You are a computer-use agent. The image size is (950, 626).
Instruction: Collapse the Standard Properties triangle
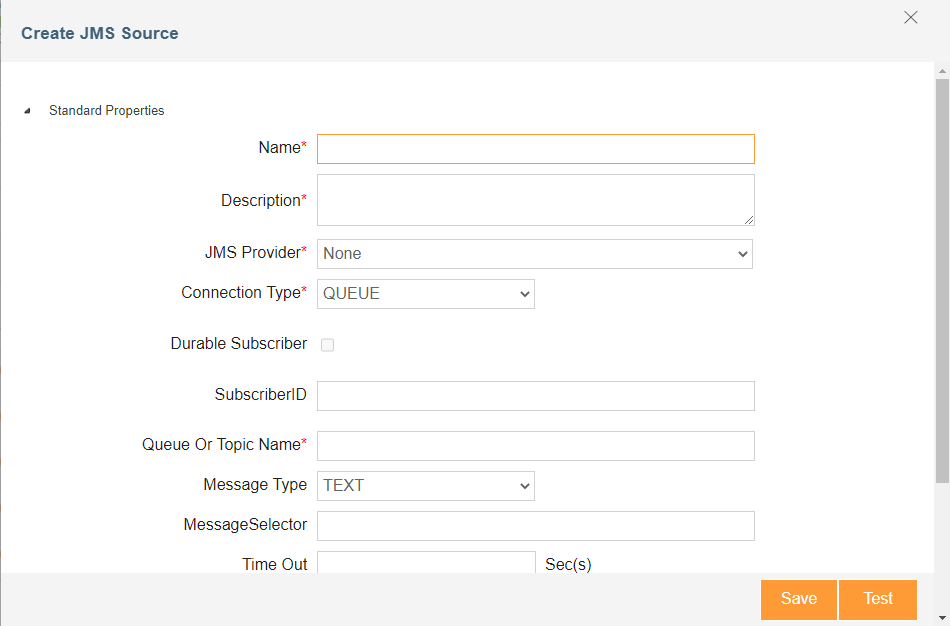pos(27,111)
